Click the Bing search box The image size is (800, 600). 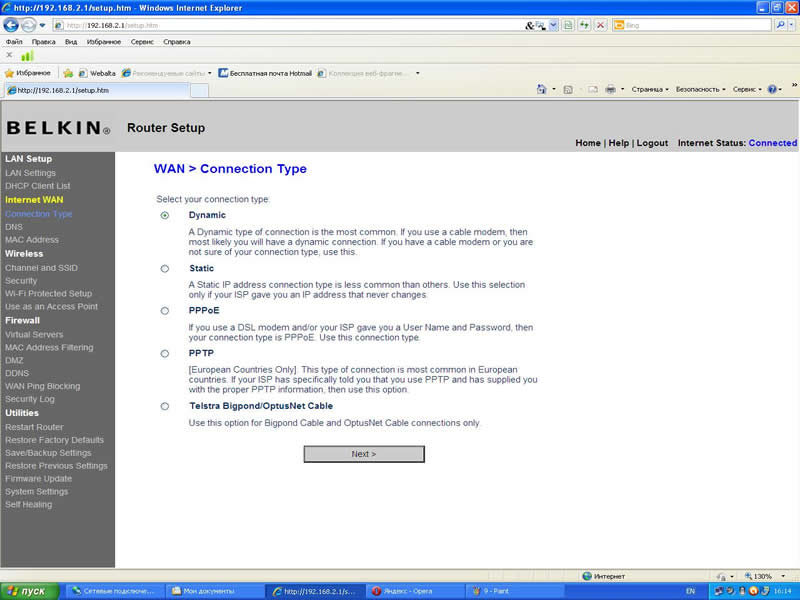click(x=692, y=25)
